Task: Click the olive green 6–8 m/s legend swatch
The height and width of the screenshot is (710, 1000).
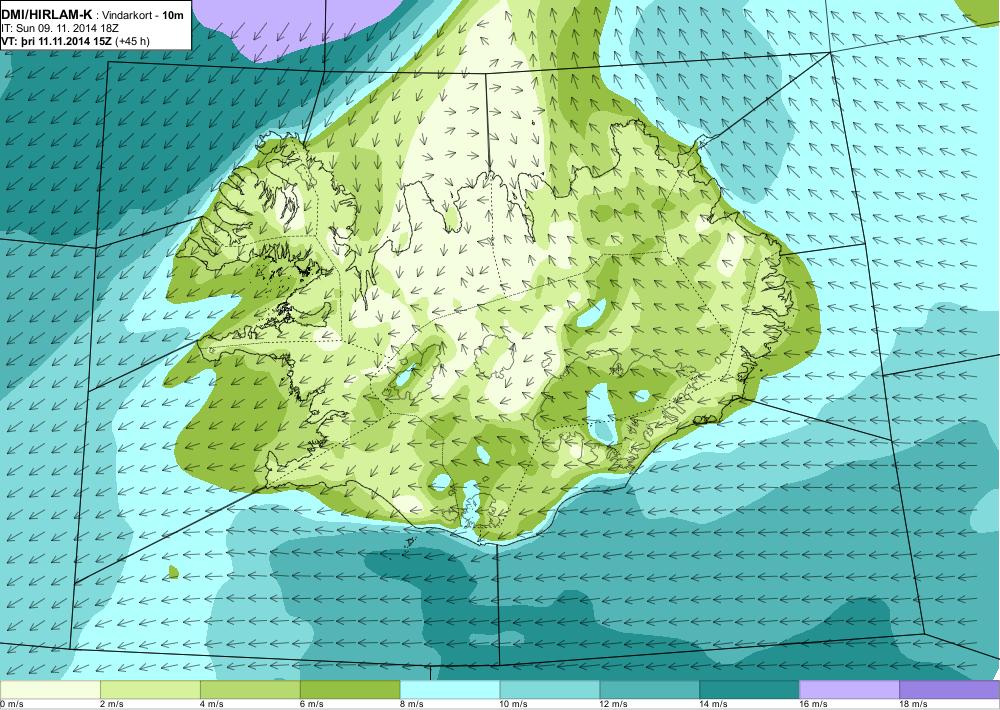Action: tap(350, 690)
